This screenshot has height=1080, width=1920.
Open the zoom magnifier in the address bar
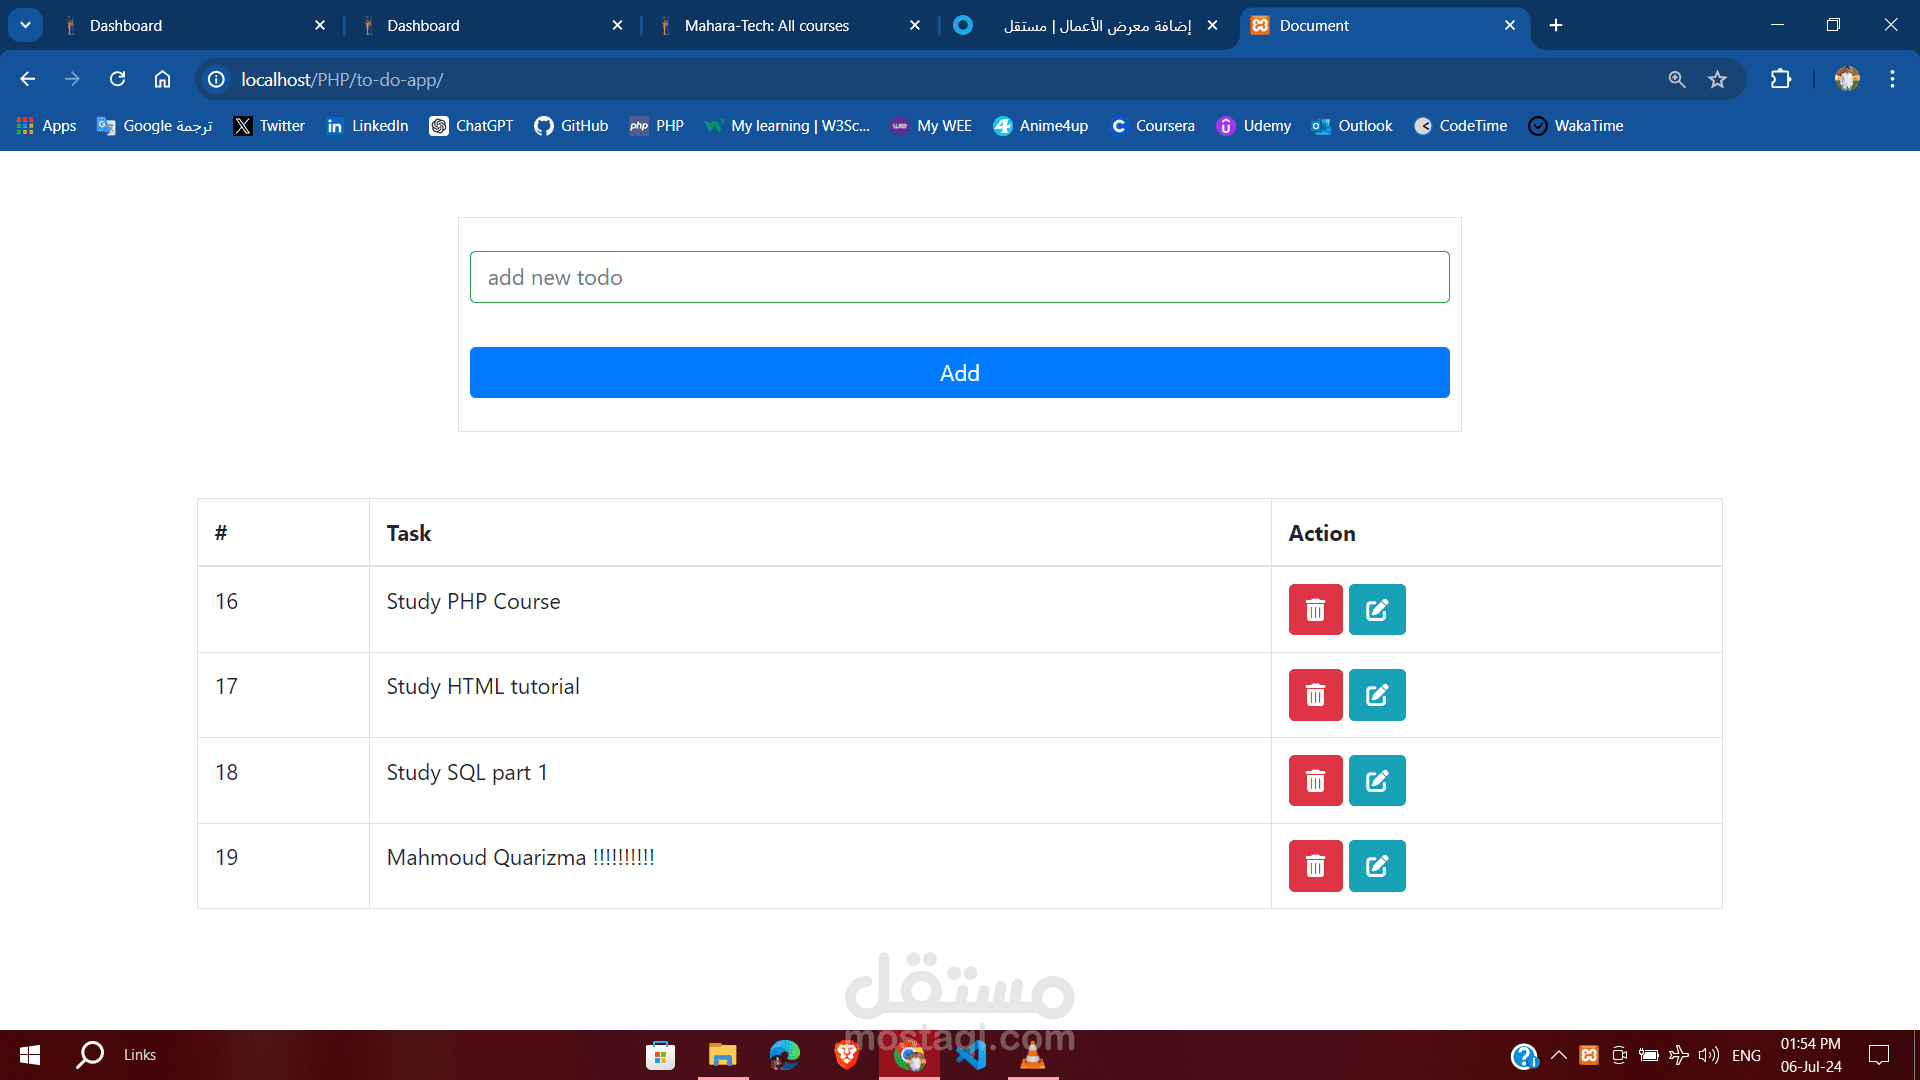point(1677,80)
